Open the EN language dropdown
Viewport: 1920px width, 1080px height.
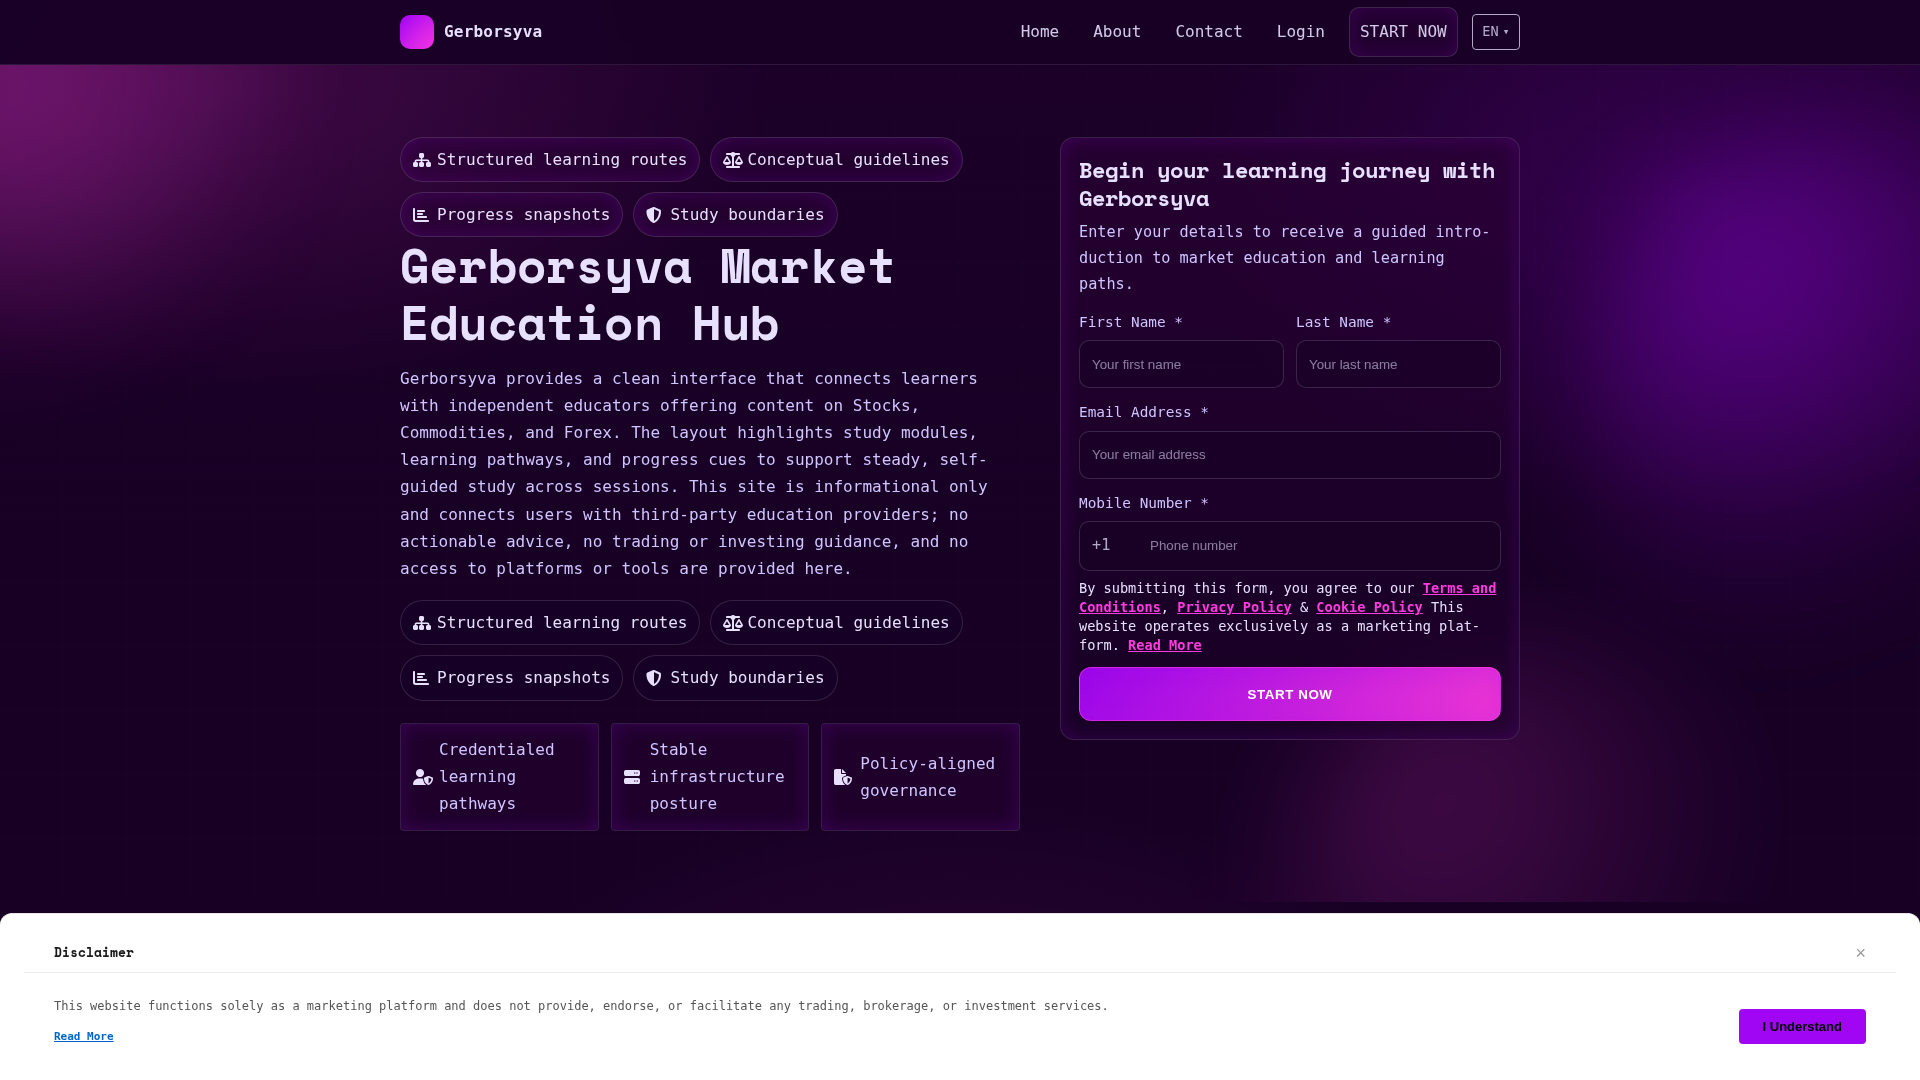point(1496,32)
